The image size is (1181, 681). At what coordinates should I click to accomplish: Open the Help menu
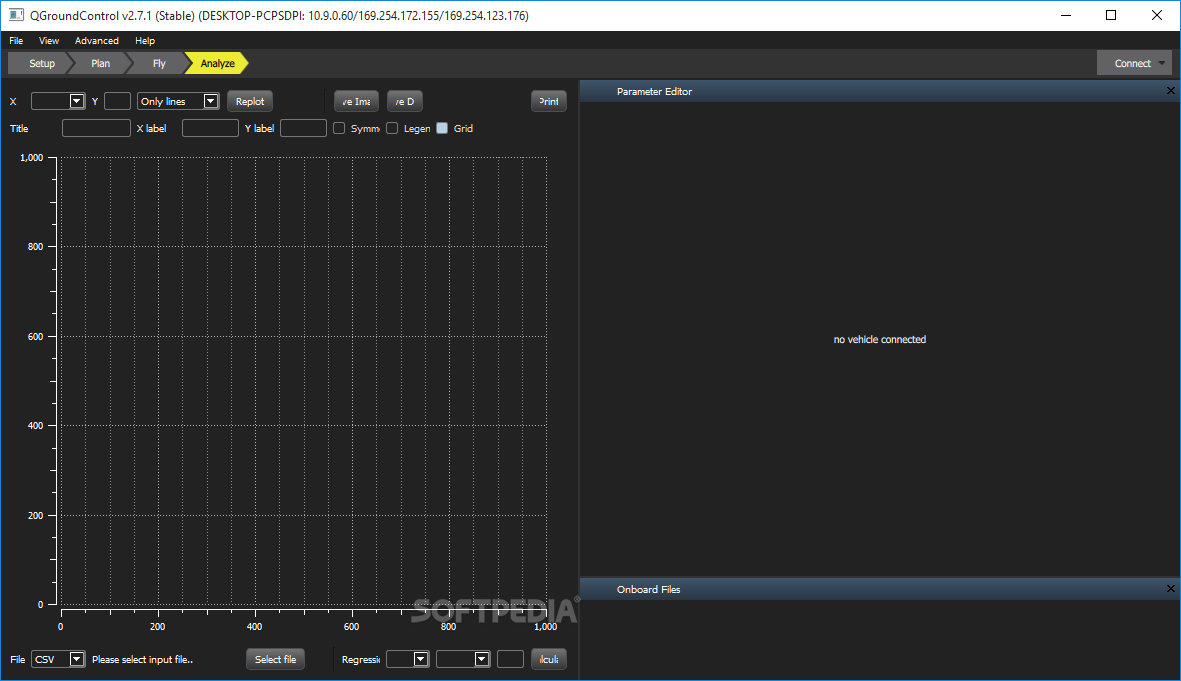pos(145,41)
